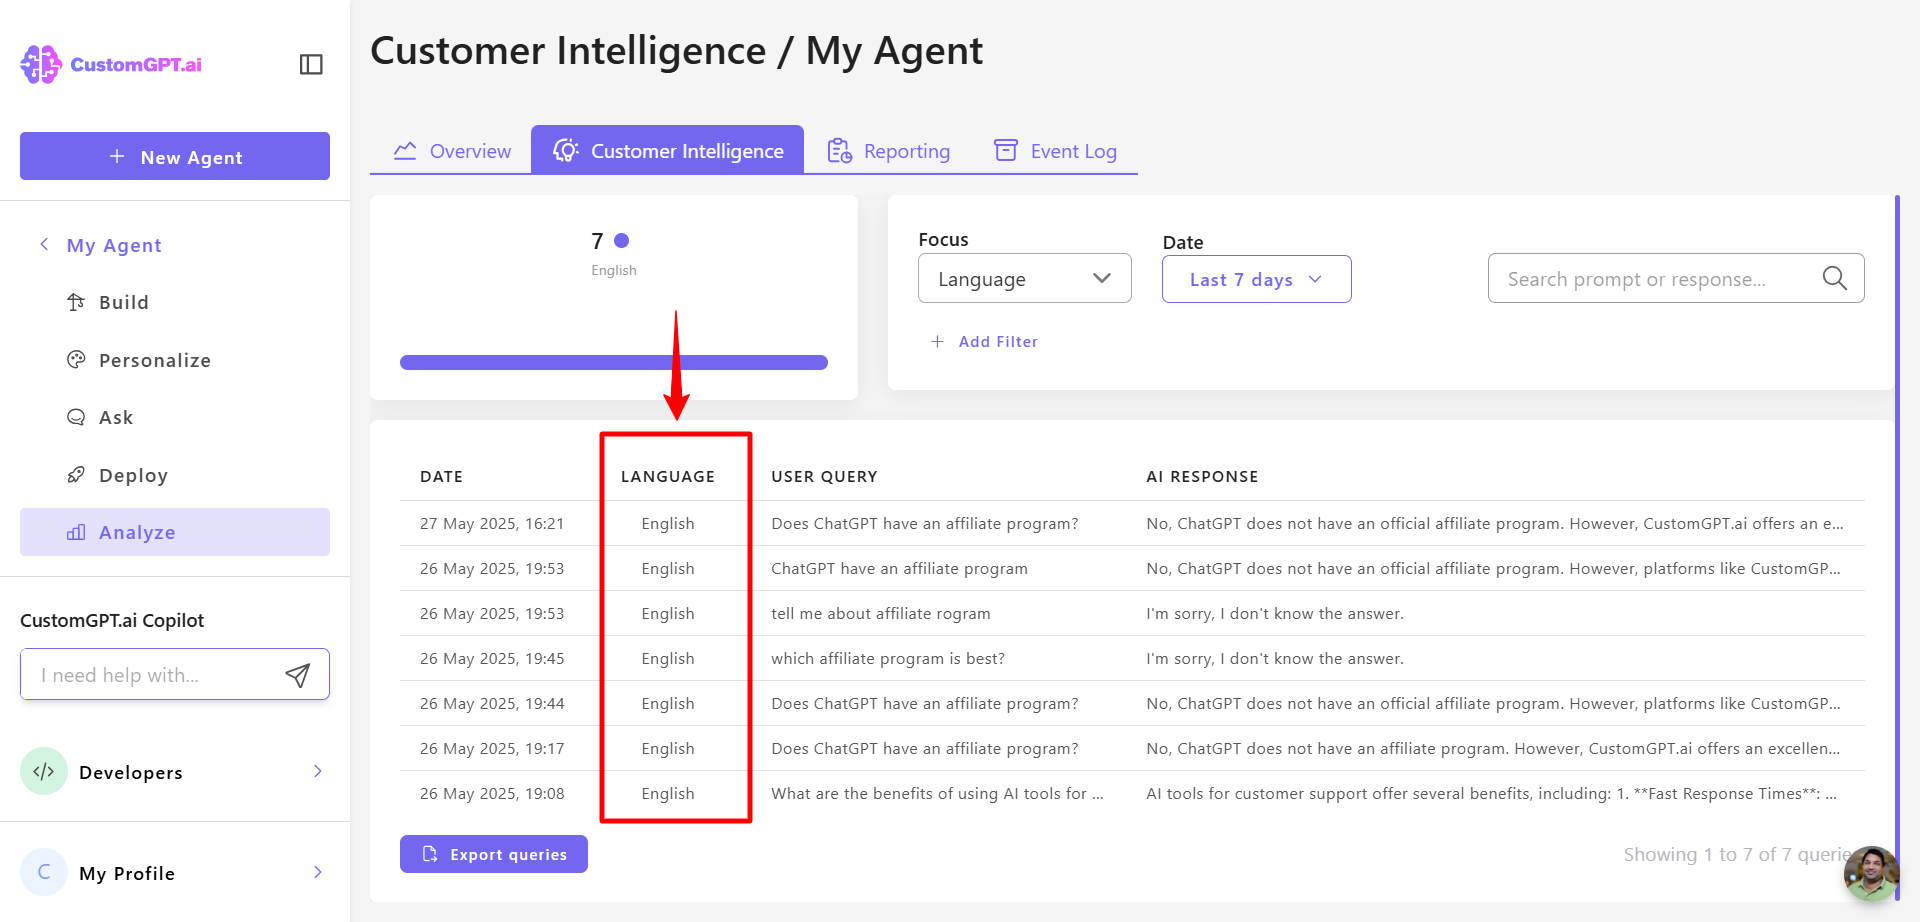Viewport: 1920px width, 922px height.
Task: Click the Overview line chart icon
Action: [405, 151]
